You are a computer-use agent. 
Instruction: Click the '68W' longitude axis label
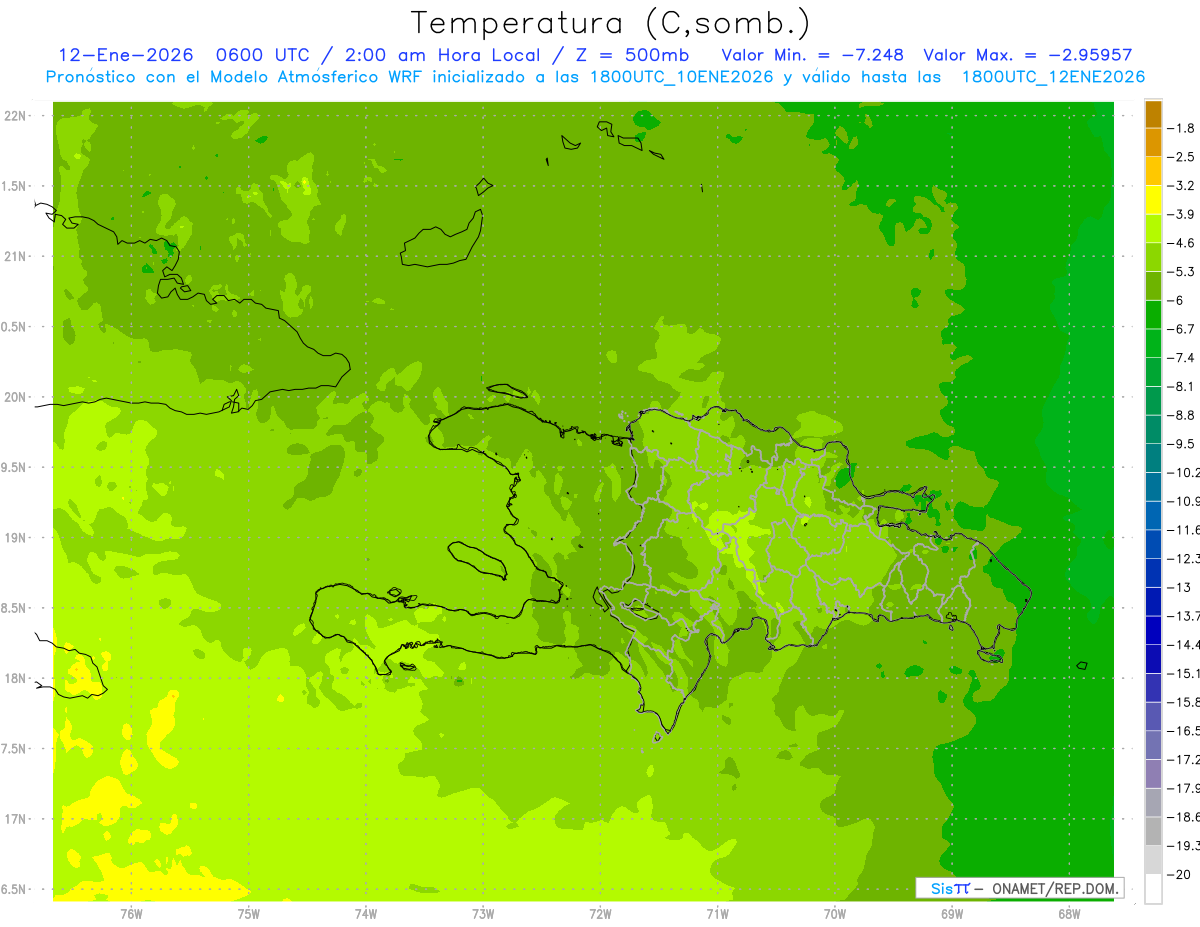(x=1069, y=913)
